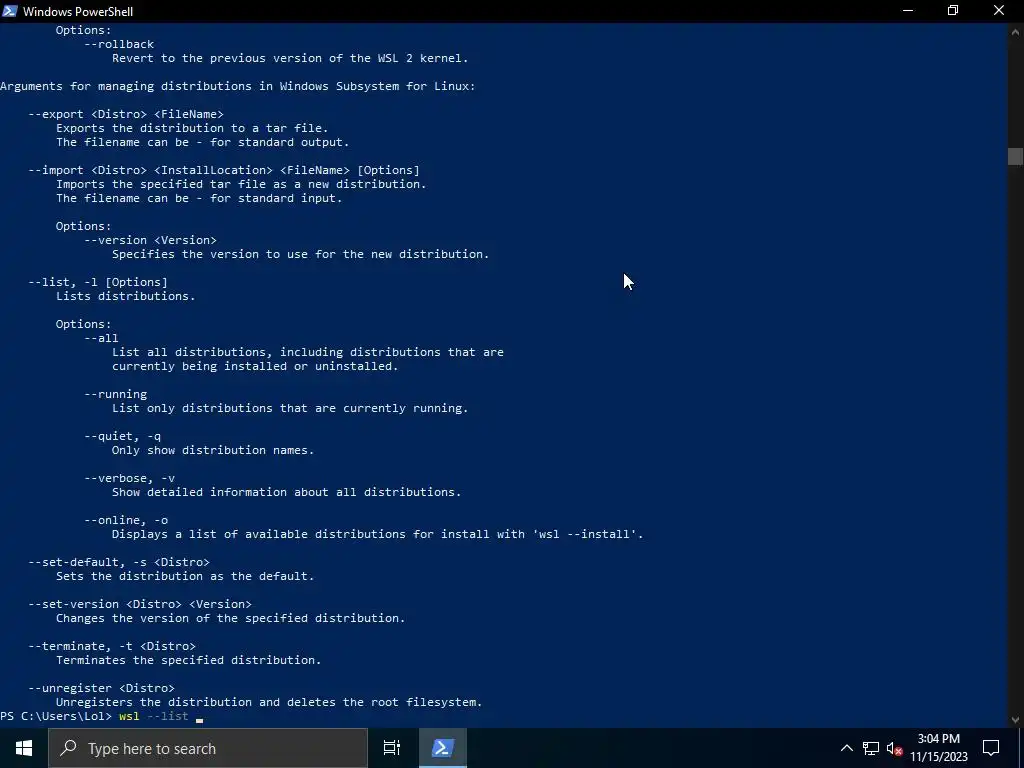The image size is (1024, 768).
Task: Click the 'PS C:\Users\Lol>' prompt
Action: coord(56,716)
